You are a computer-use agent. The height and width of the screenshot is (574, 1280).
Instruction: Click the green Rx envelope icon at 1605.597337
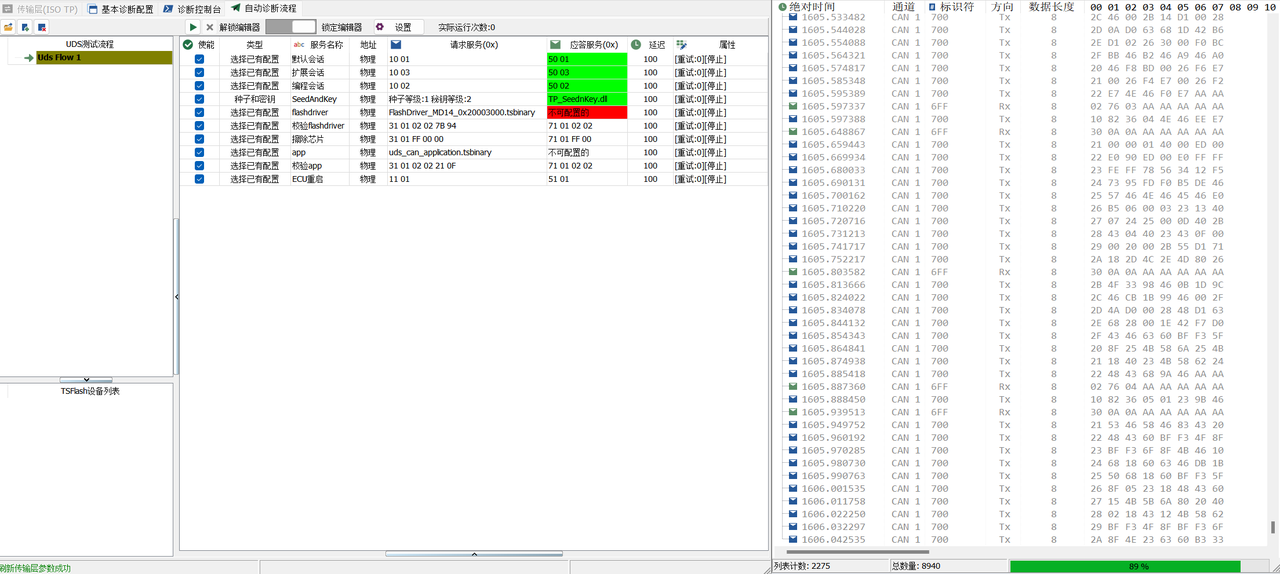793,106
